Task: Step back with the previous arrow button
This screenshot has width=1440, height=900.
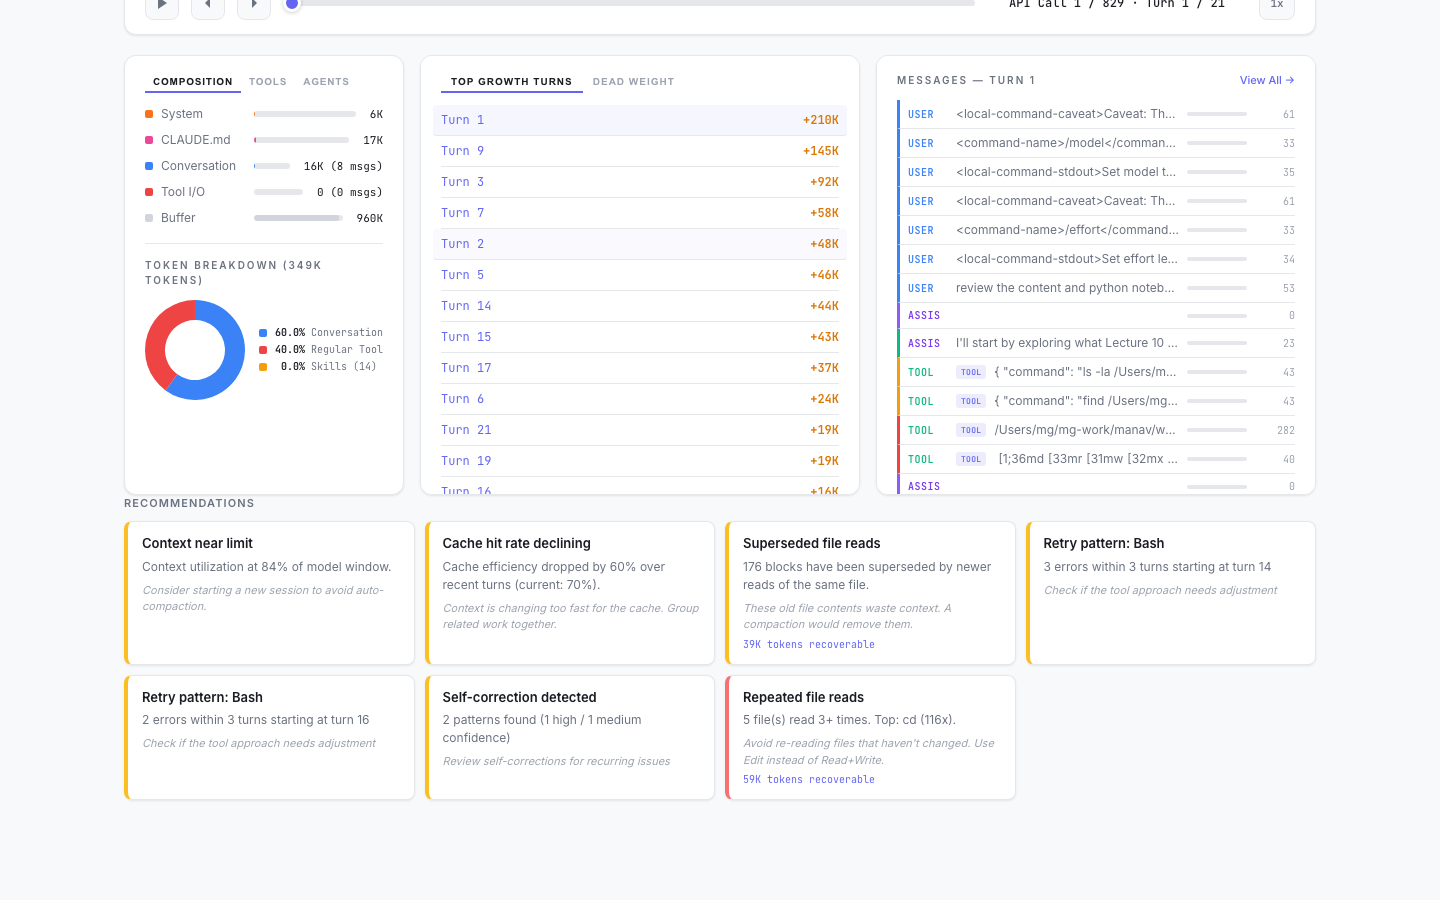Action: tap(208, 5)
